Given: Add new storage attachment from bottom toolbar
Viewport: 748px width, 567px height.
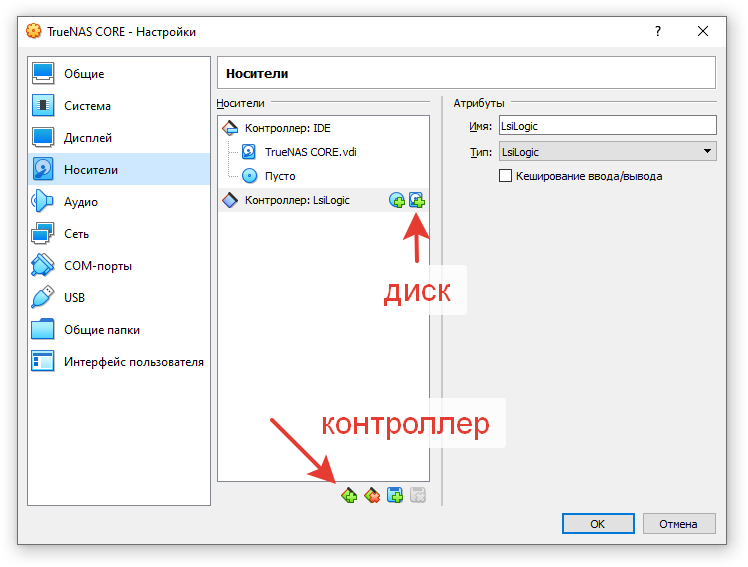Looking at the screenshot, I should coord(395,495).
